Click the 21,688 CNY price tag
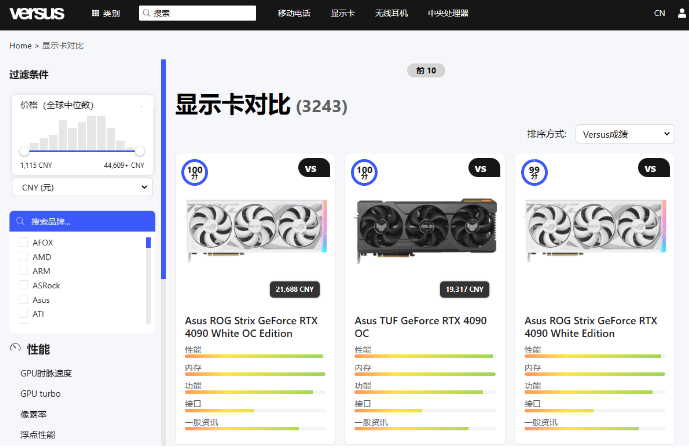The height and width of the screenshot is (448, 689). 294,289
